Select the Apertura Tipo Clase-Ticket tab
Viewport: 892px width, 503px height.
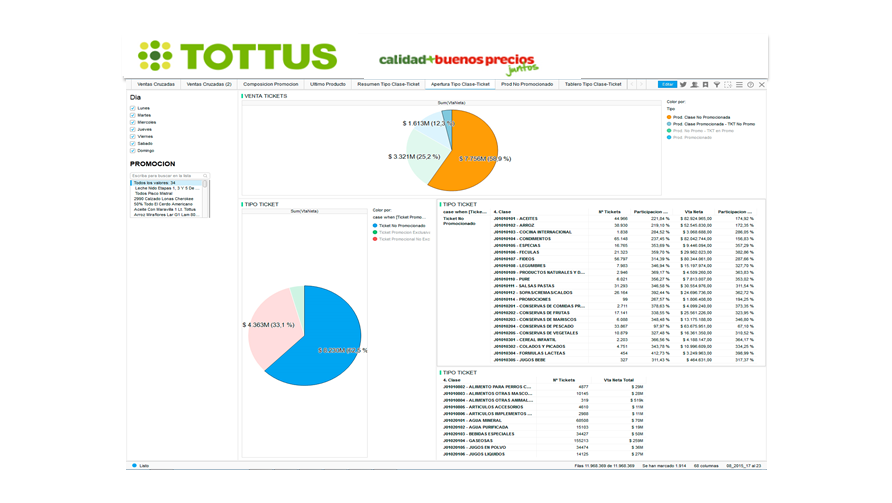[x=460, y=84]
